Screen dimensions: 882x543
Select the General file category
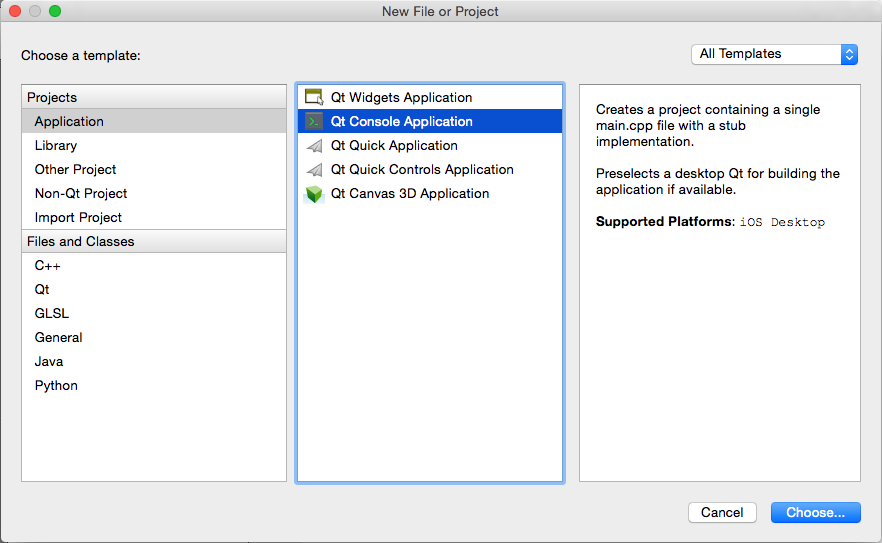click(x=154, y=338)
